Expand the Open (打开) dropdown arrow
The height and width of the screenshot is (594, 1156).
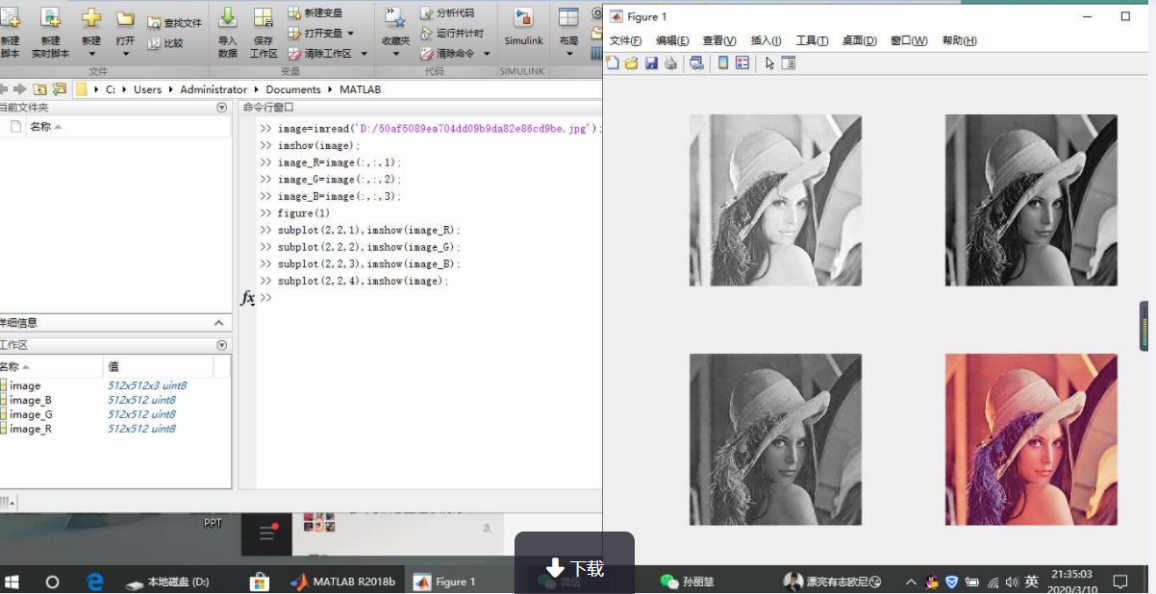[x=125, y=54]
